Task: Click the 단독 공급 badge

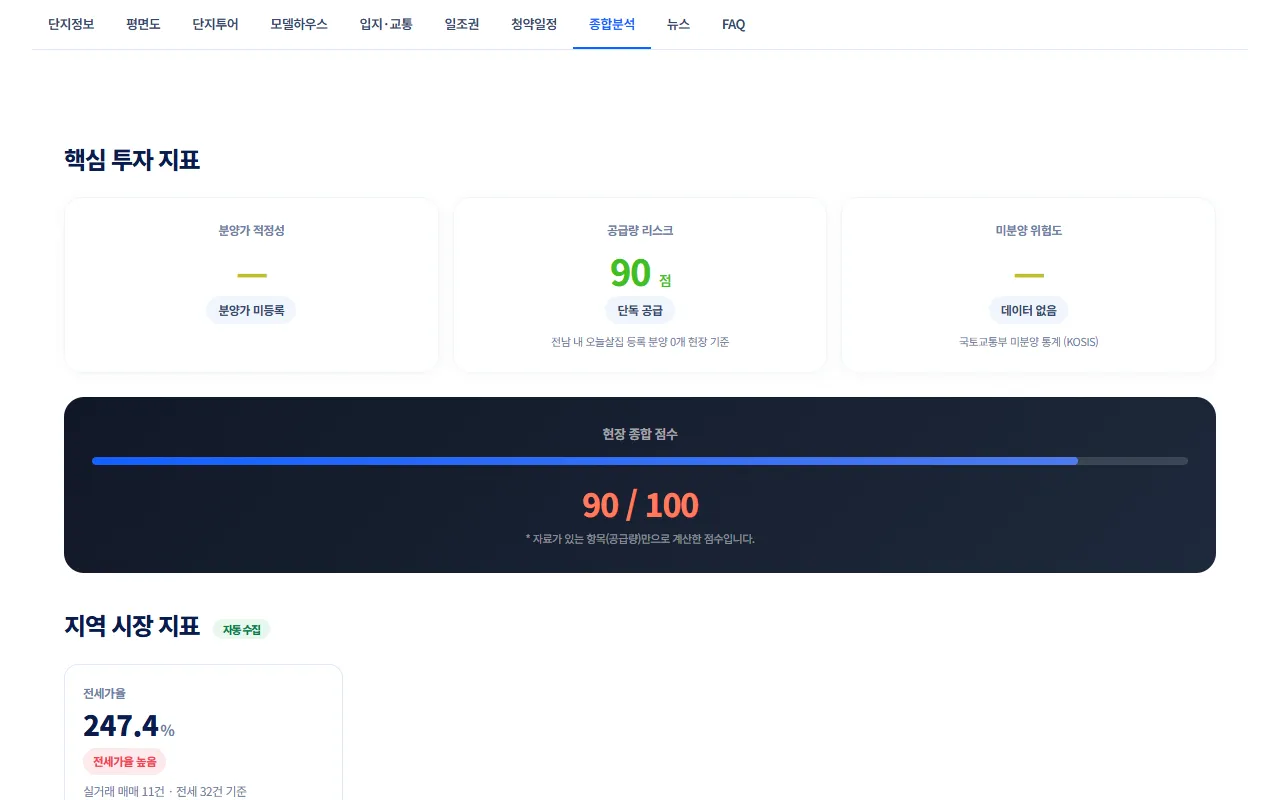Action: [x=640, y=310]
